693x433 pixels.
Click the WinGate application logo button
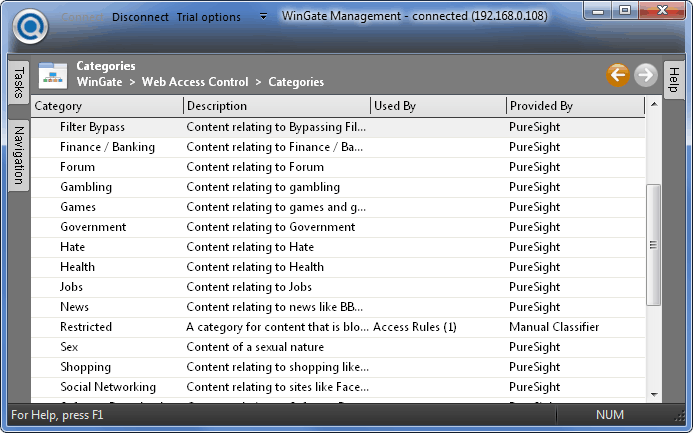click(x=30, y=27)
